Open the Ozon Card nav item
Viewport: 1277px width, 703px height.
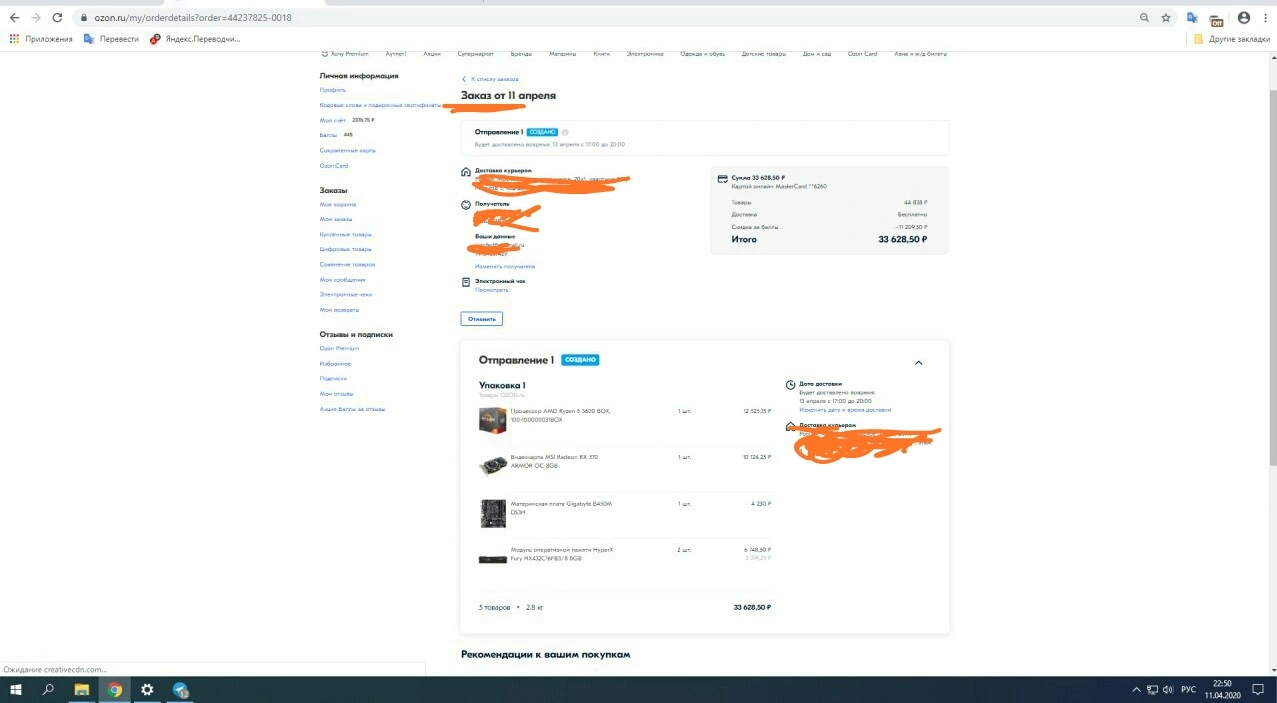862,54
